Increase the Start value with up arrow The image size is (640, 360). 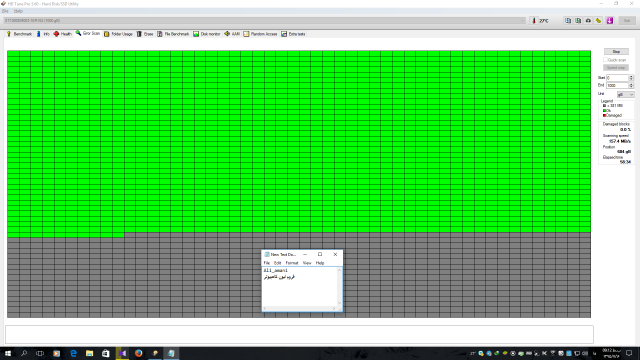click(x=631, y=76)
